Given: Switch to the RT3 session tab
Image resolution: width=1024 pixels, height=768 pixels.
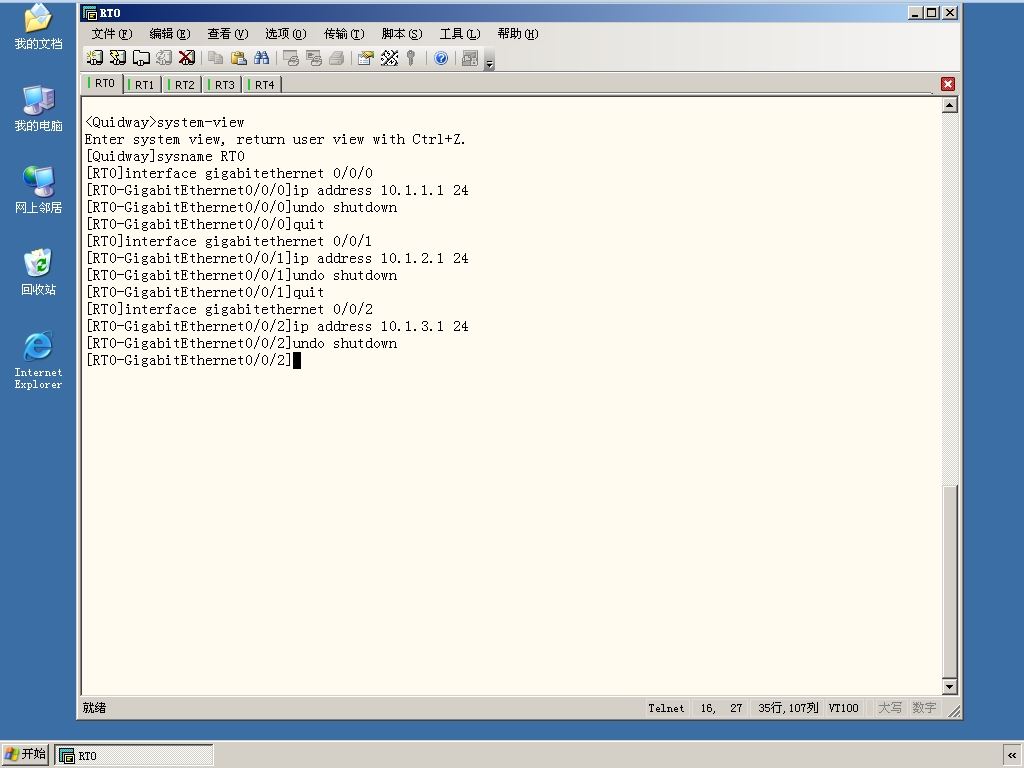Looking at the screenshot, I should (223, 85).
